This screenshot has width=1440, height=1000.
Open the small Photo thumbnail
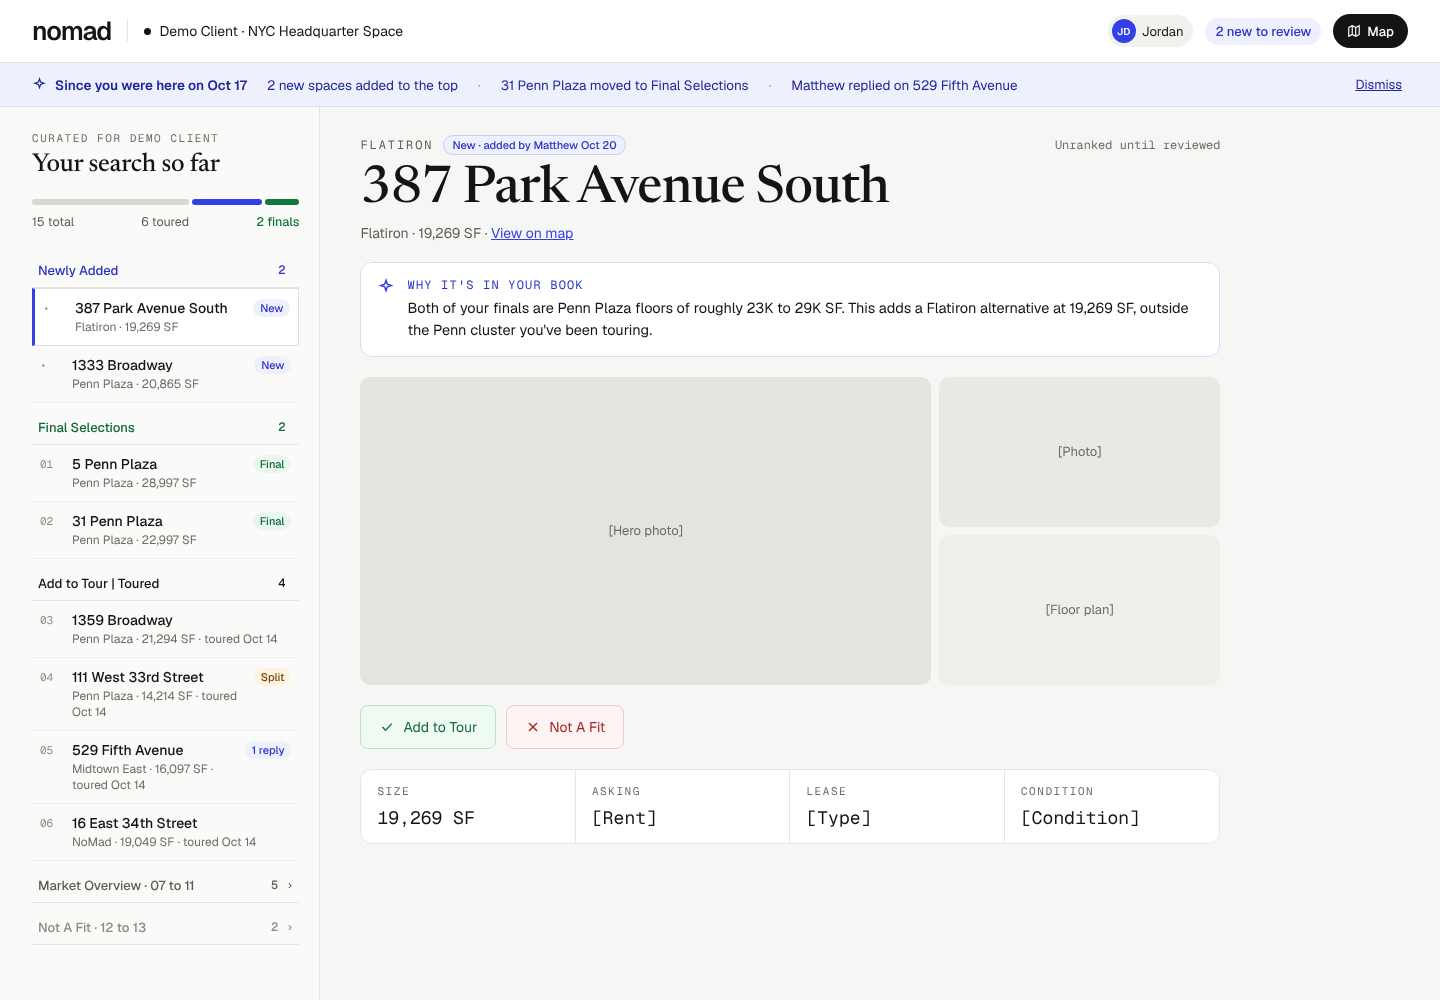(x=1079, y=452)
